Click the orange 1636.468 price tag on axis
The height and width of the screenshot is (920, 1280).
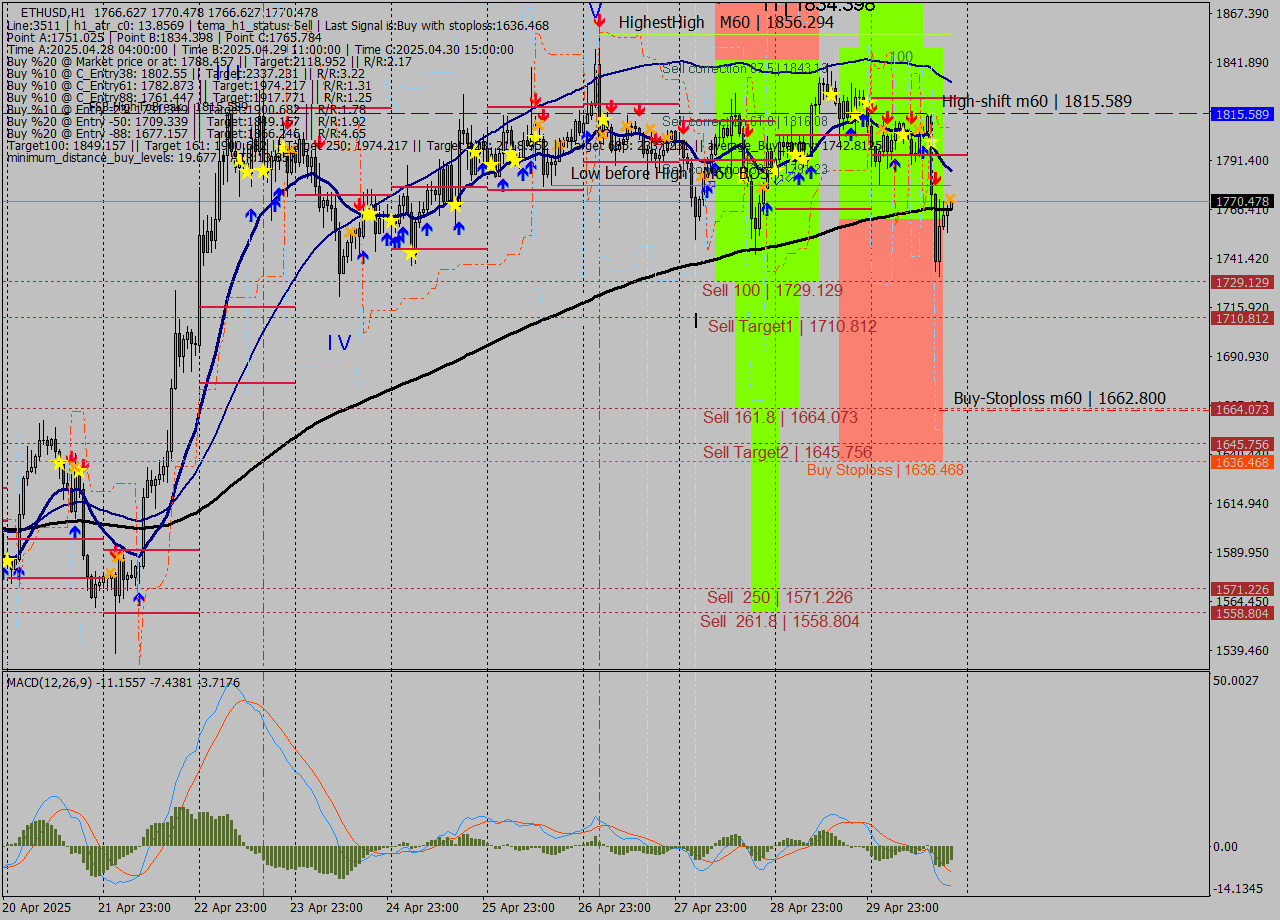click(x=1242, y=462)
